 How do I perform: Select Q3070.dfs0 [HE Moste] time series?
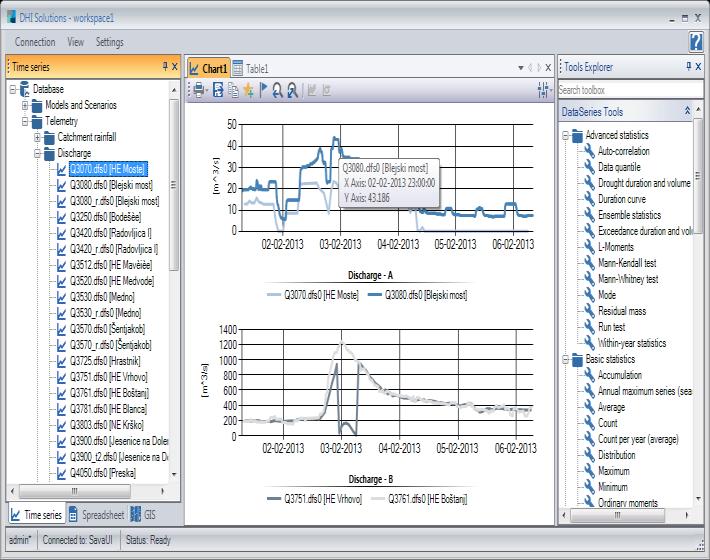(x=108, y=169)
